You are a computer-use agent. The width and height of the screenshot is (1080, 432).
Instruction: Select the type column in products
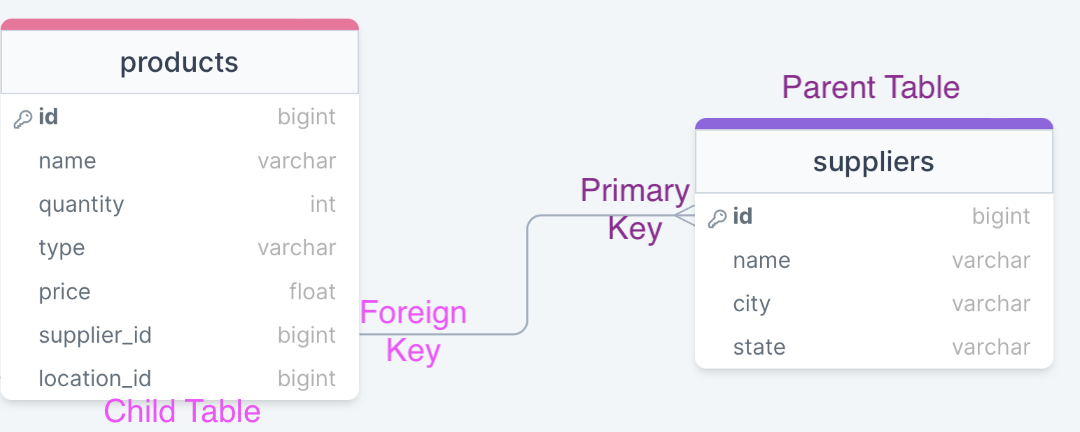179,248
